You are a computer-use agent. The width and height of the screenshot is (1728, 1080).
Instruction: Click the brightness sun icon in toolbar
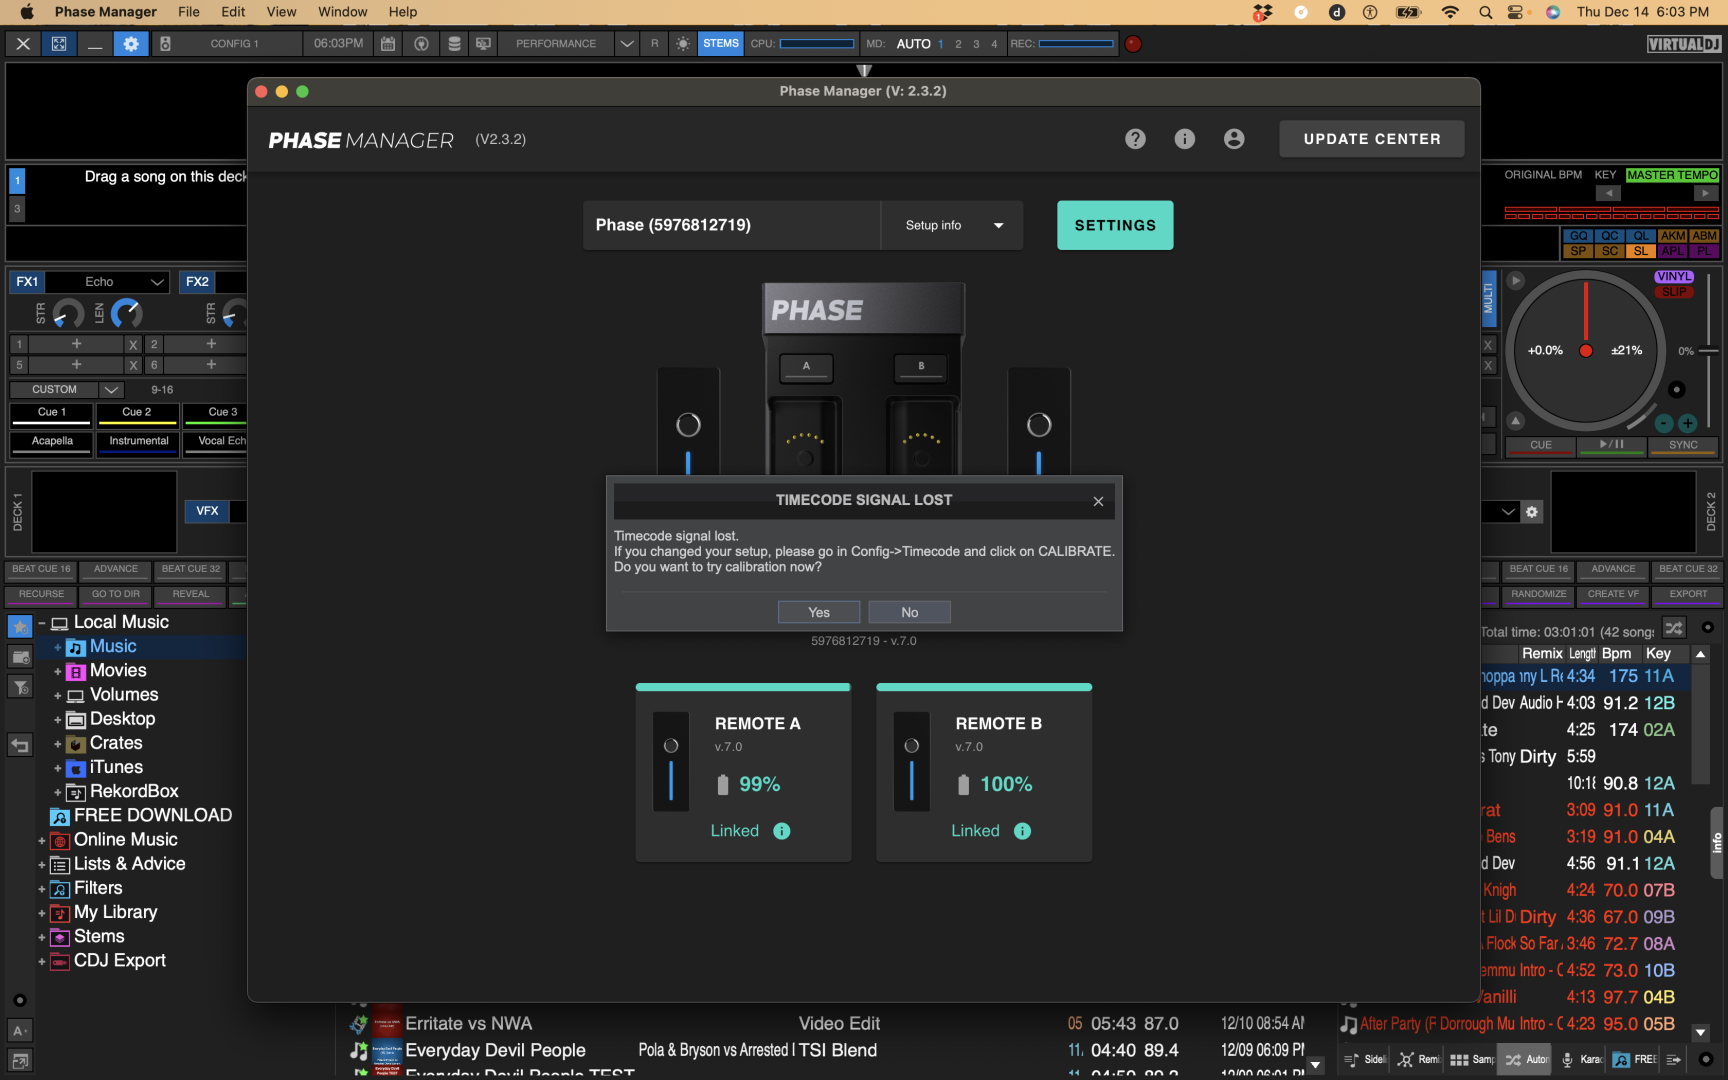[x=683, y=44]
